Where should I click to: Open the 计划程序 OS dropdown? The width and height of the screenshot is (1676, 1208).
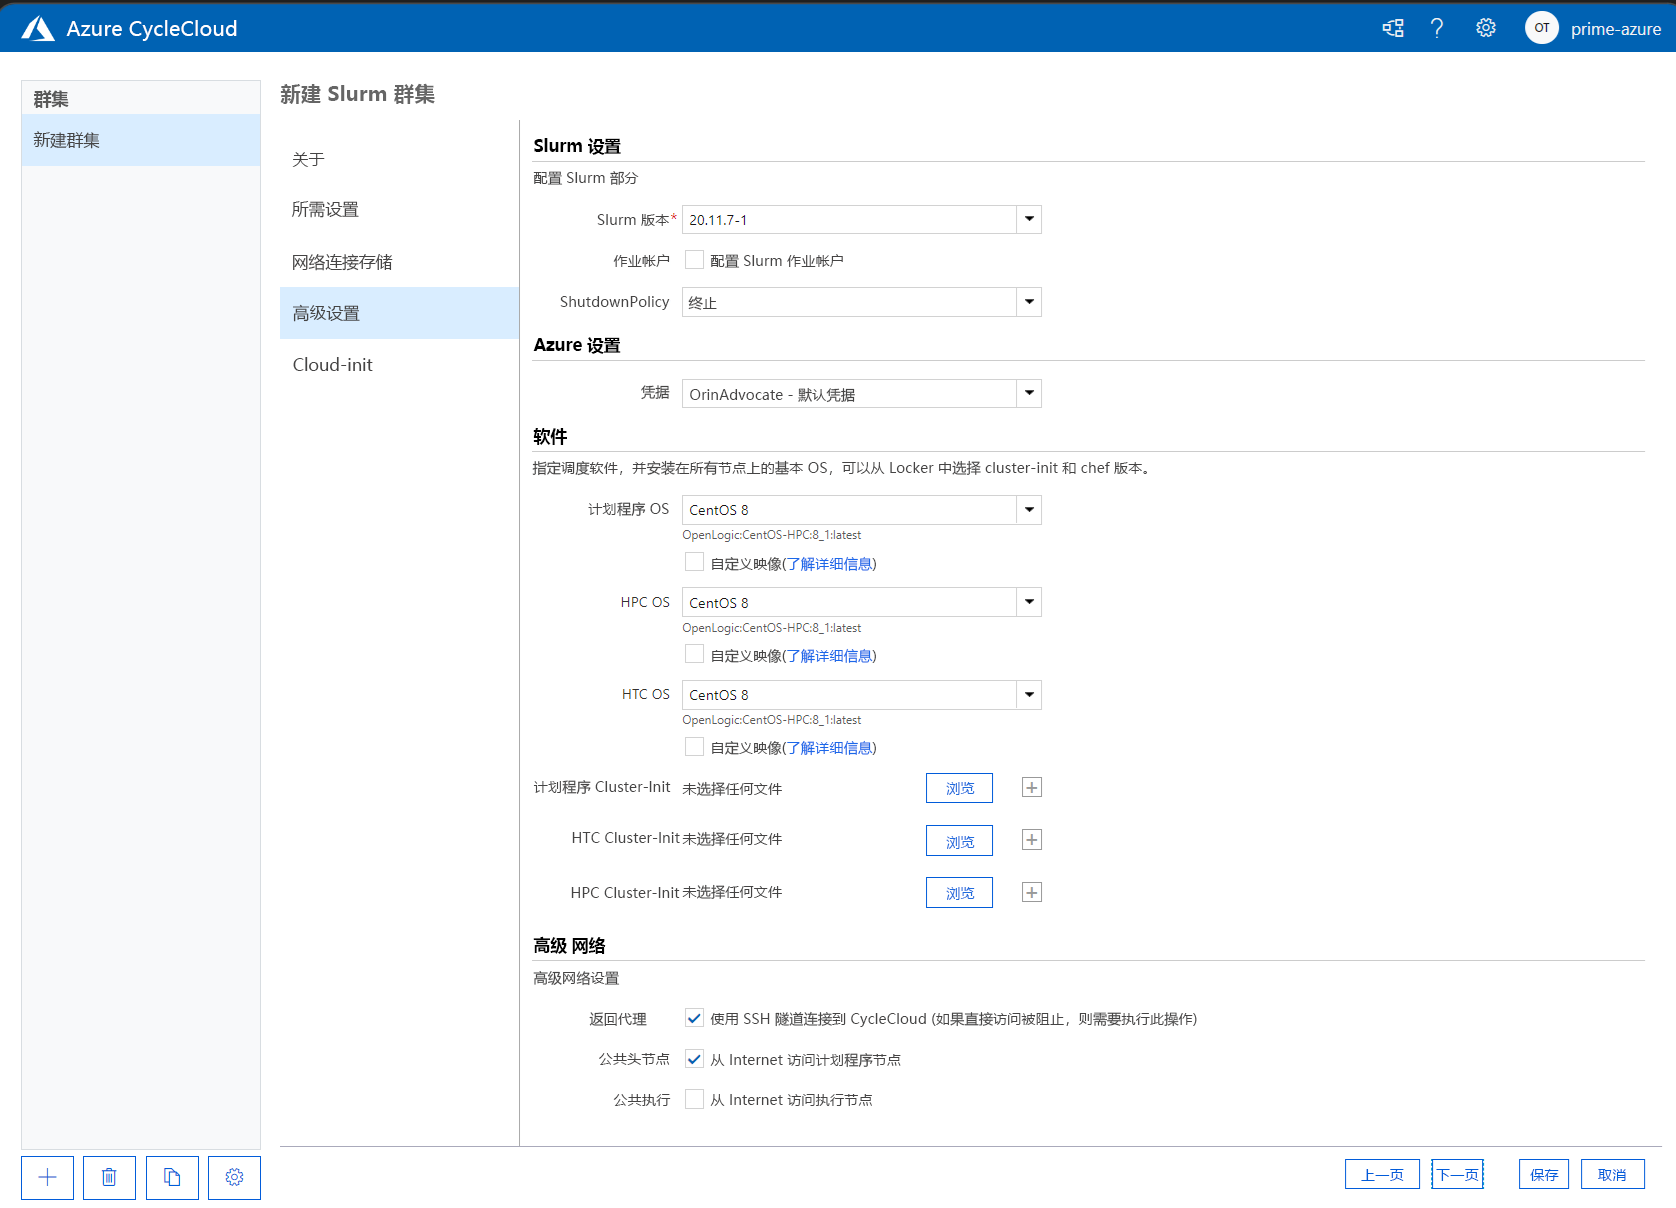tap(1029, 510)
